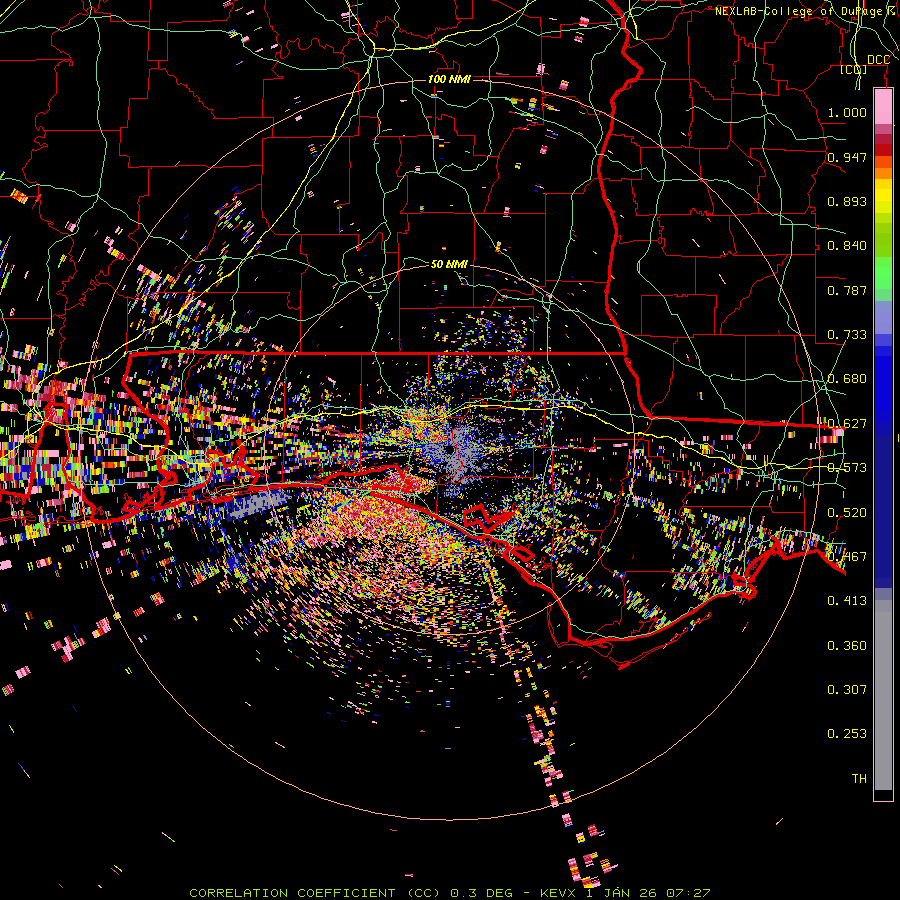Click the 50 NMI range ring label
The height and width of the screenshot is (900, 900).
click(449, 264)
